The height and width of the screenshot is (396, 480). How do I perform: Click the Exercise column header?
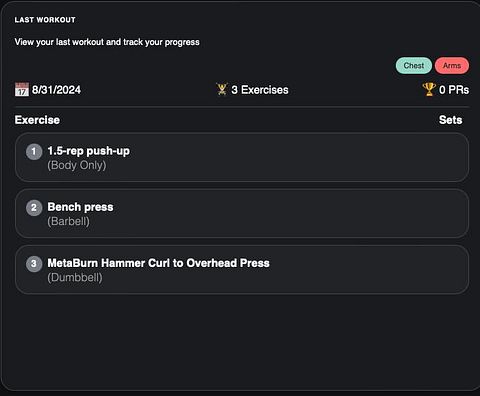click(x=37, y=120)
